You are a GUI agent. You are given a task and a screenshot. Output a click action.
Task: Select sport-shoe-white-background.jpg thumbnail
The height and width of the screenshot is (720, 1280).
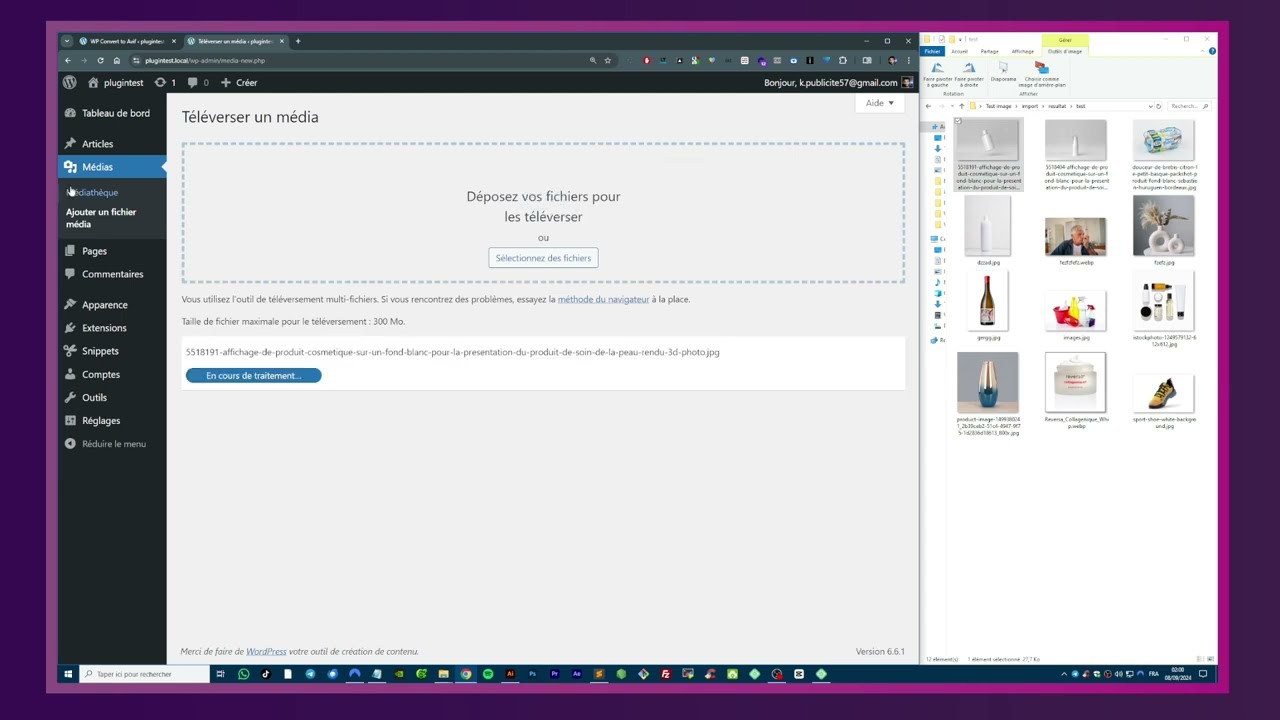[x=1163, y=393]
